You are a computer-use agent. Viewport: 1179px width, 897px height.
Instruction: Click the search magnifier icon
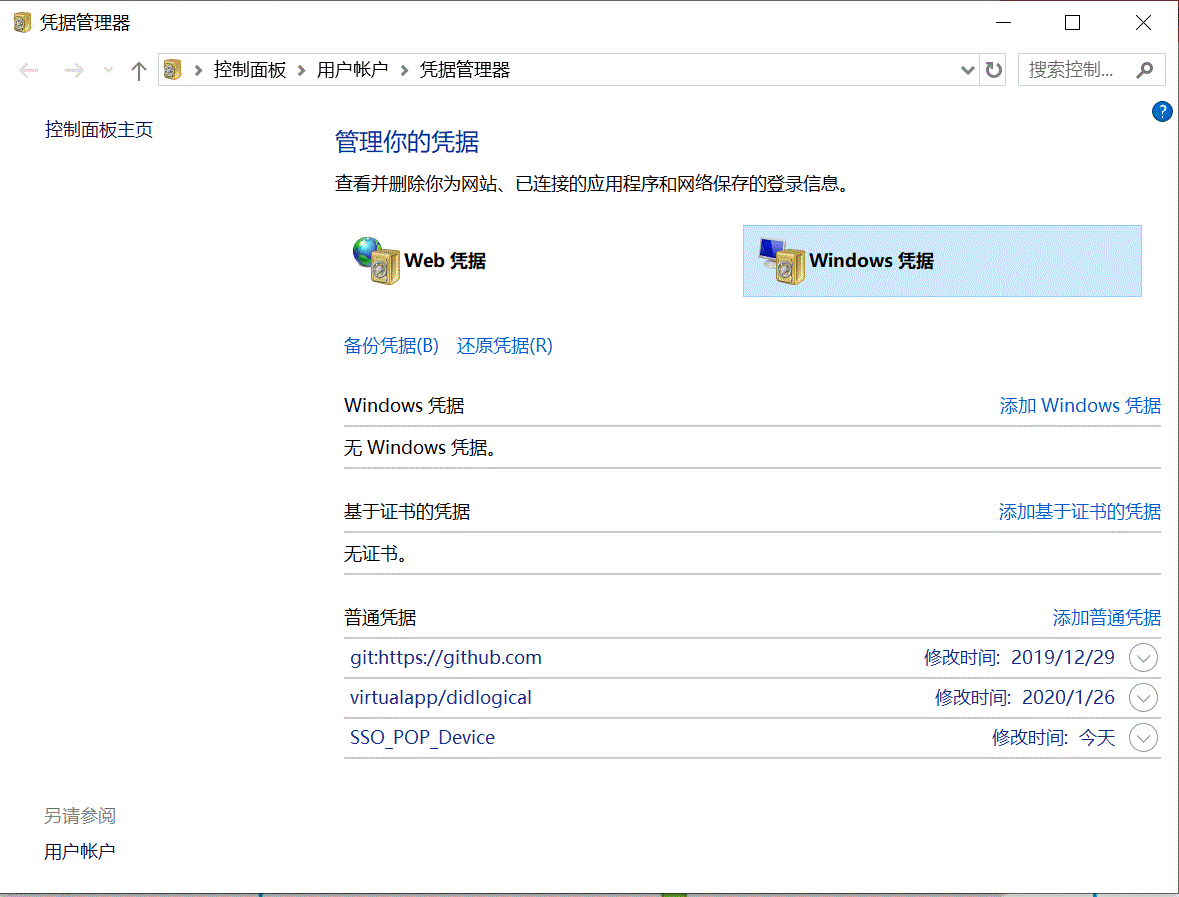coord(1145,70)
